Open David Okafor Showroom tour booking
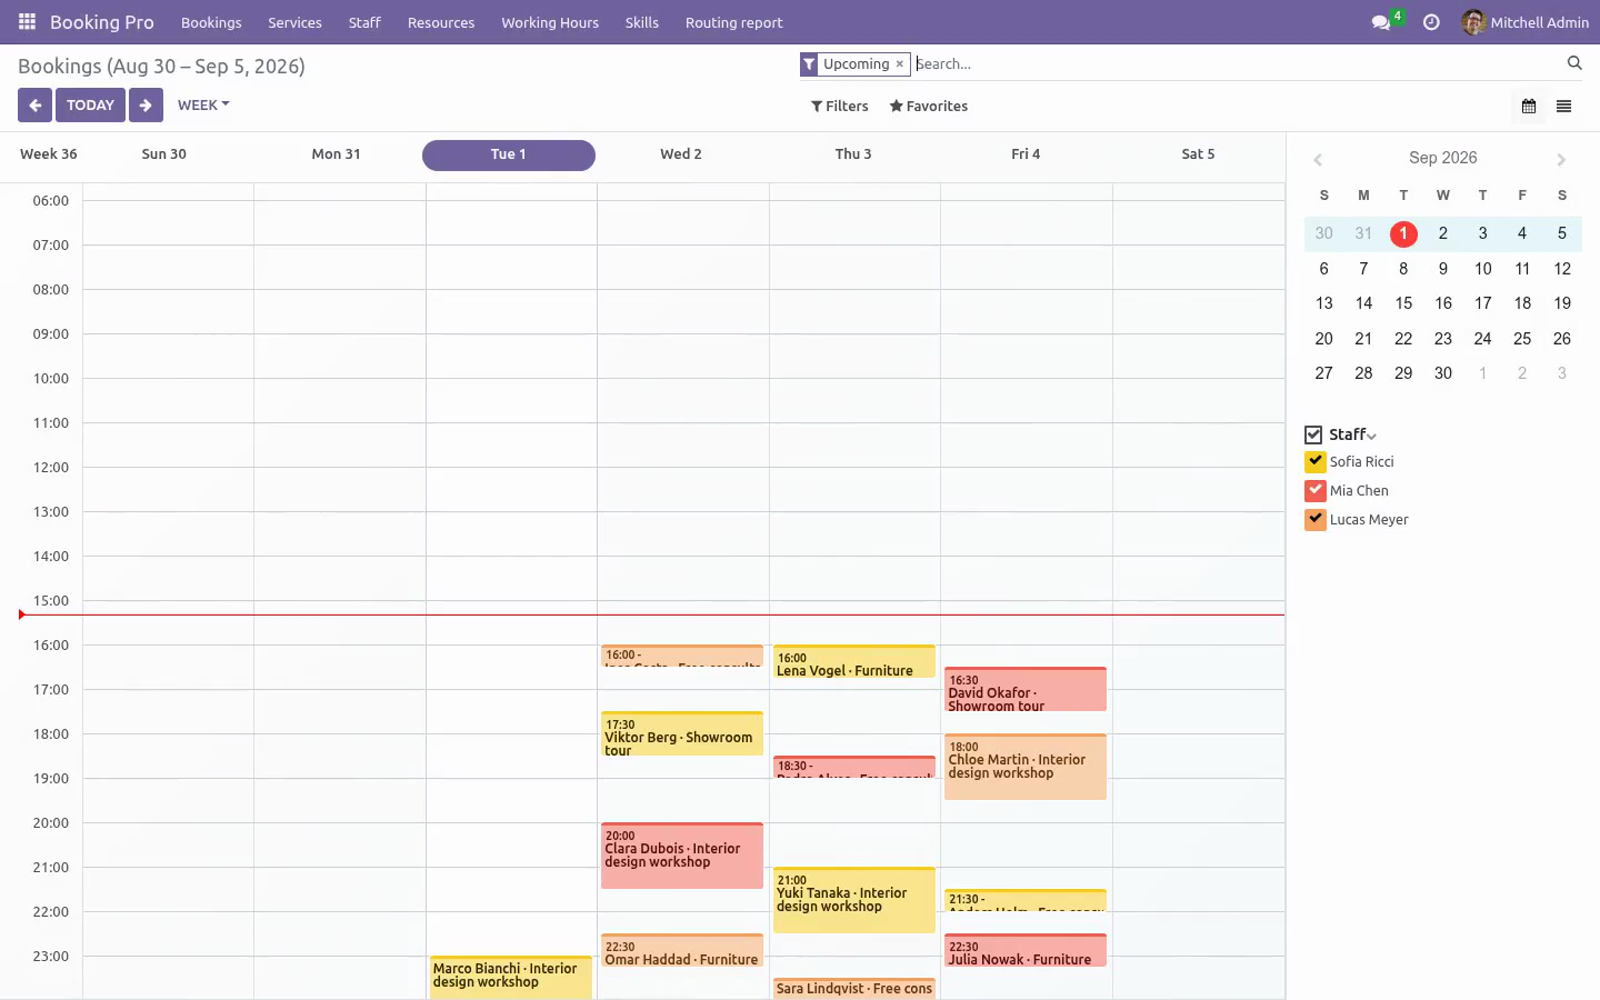1600x1000 pixels. 1025,690
